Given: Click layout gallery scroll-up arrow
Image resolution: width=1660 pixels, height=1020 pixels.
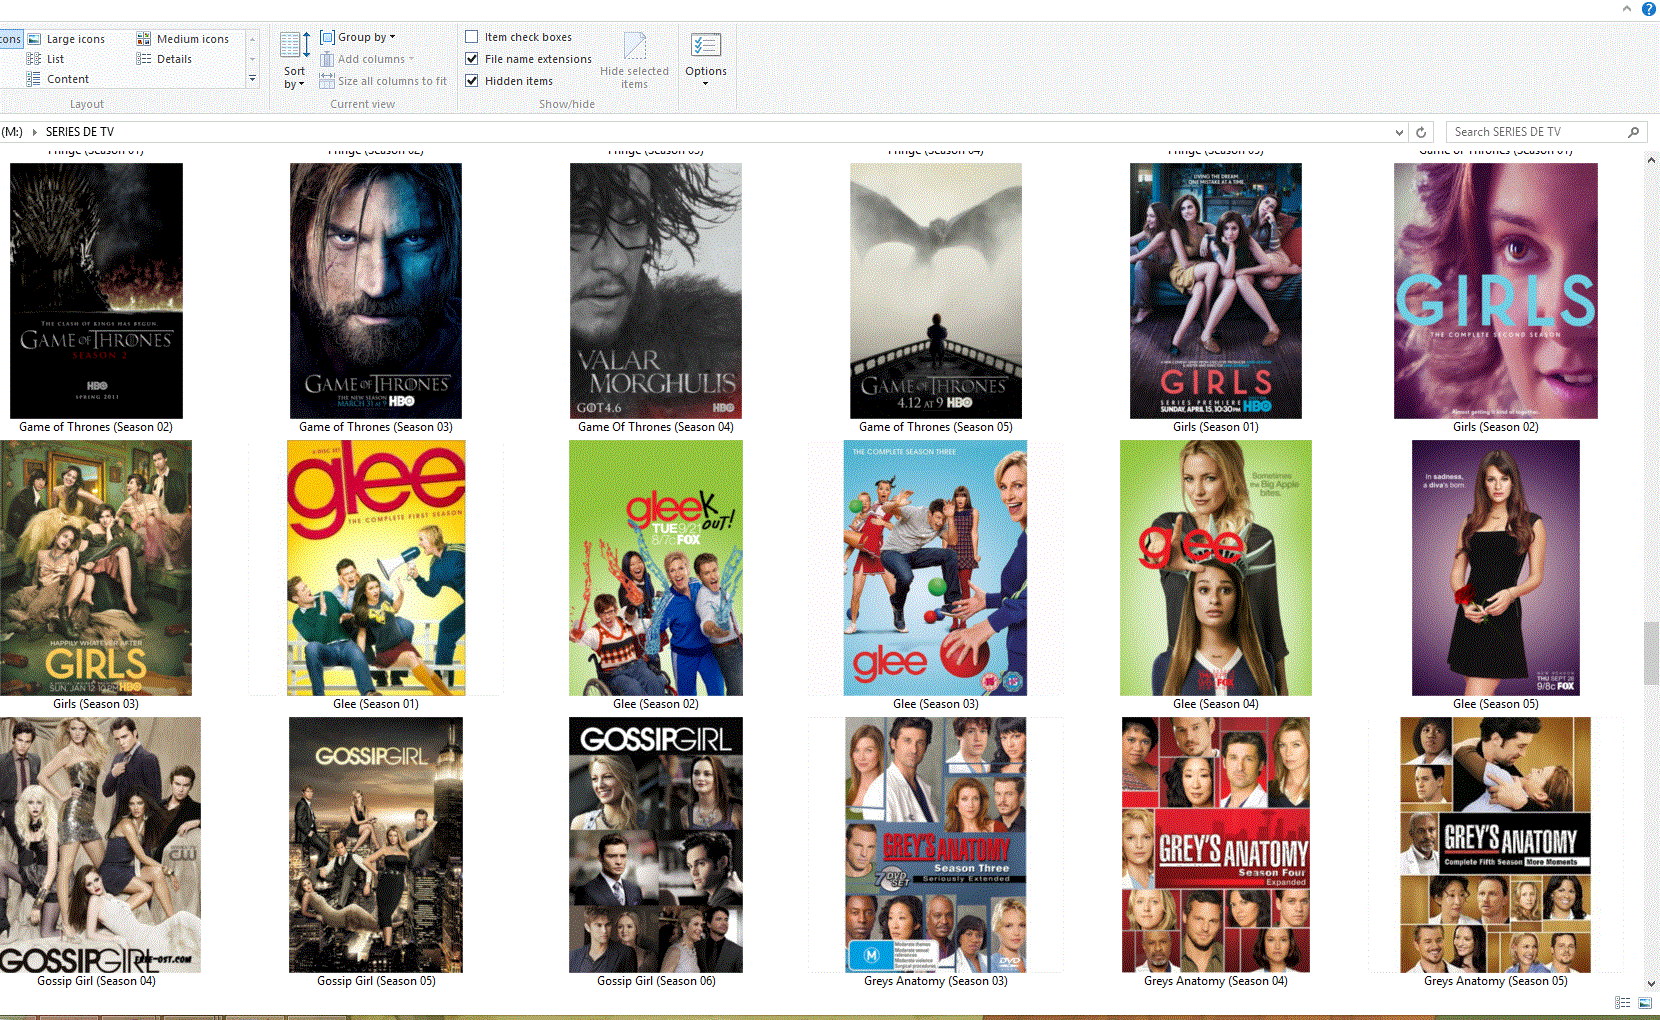Looking at the screenshot, I should [x=252, y=39].
